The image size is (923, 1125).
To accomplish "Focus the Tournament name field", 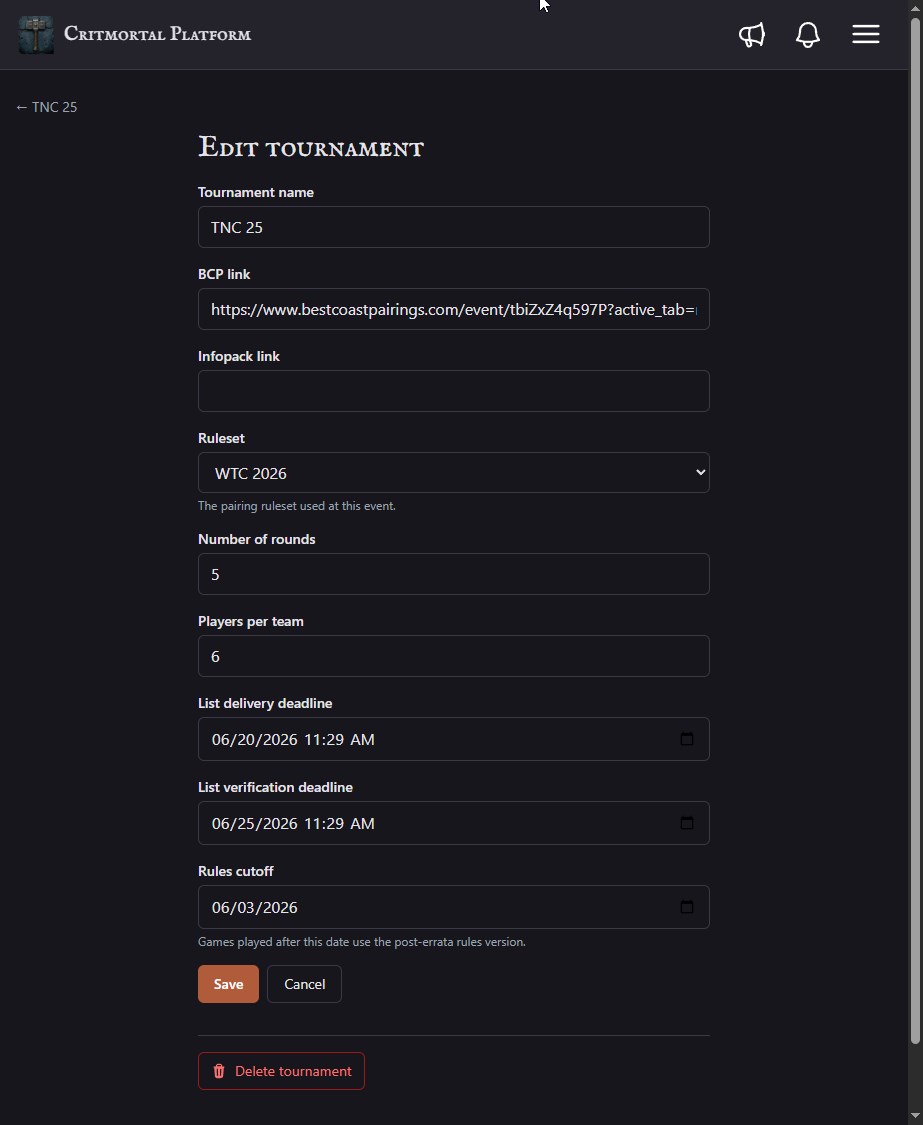I will pyautogui.click(x=454, y=227).
